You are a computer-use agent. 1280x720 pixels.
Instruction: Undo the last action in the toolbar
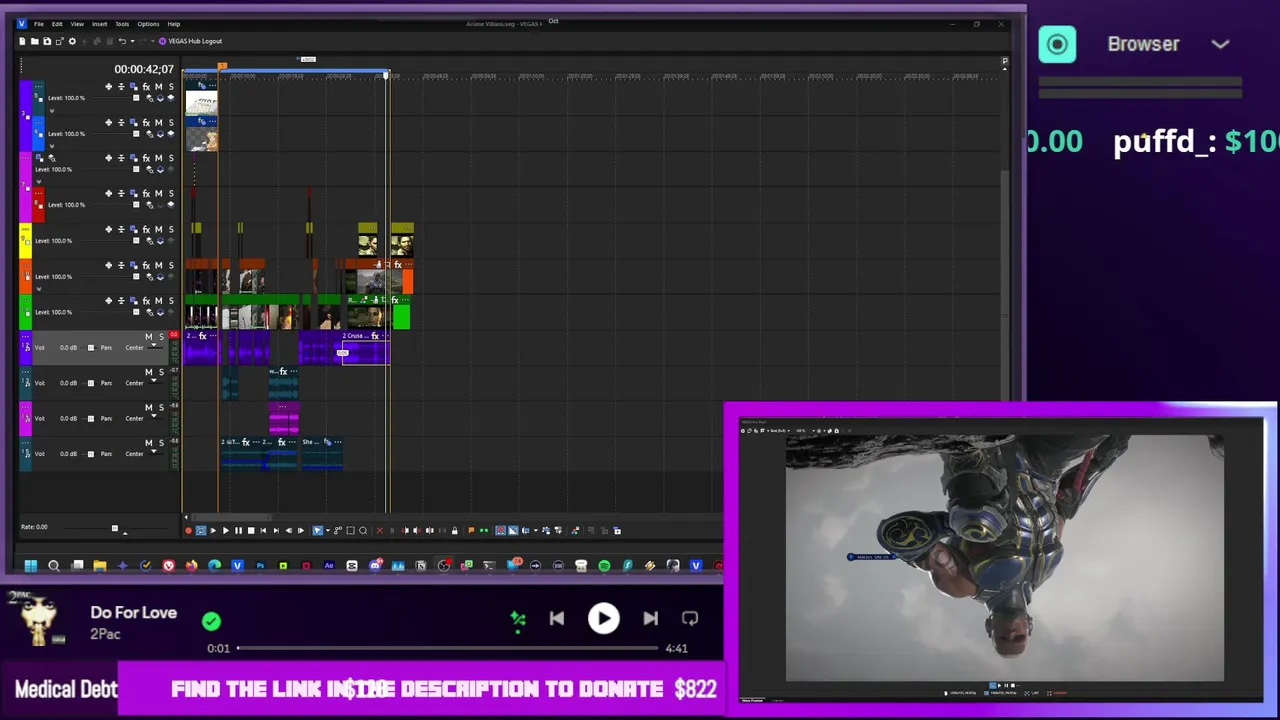[122, 41]
